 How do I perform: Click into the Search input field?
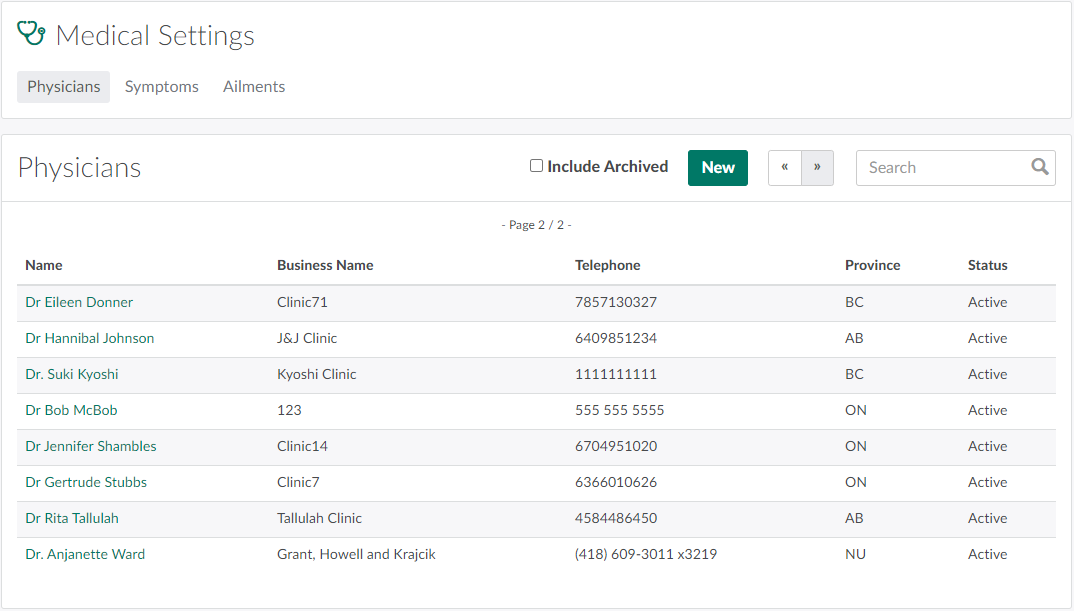tap(945, 168)
